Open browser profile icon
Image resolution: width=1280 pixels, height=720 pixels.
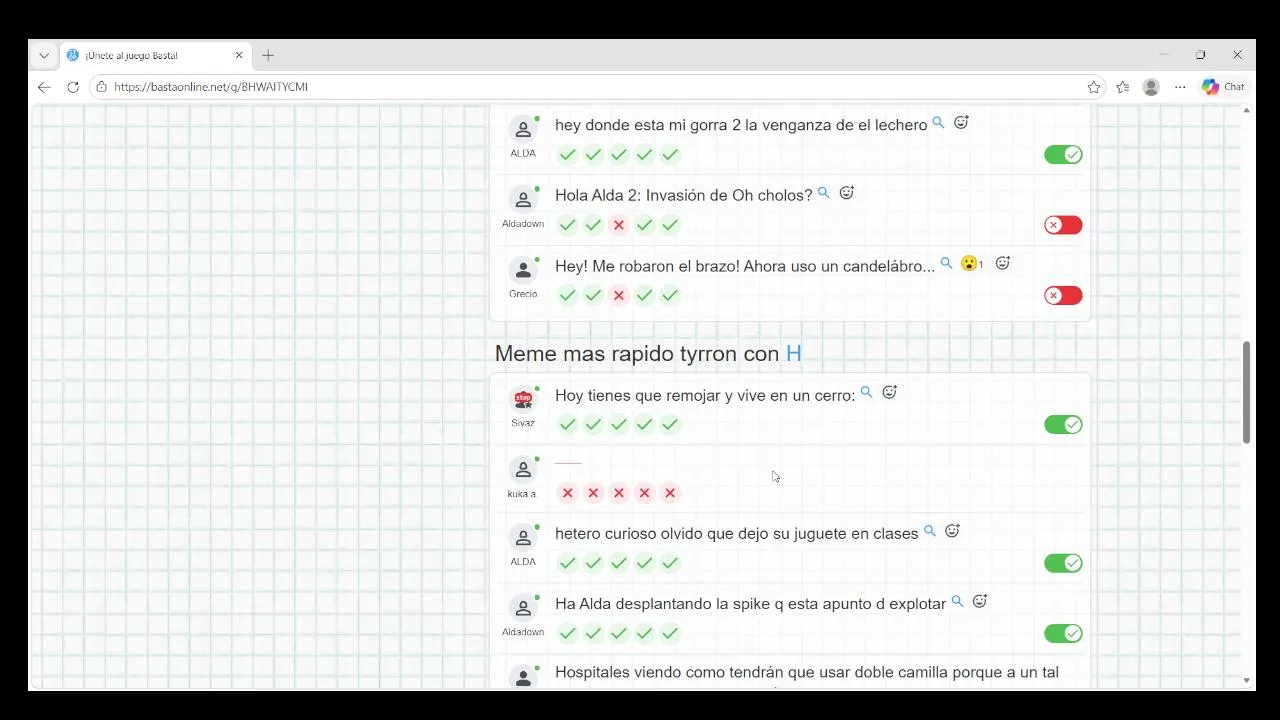(1151, 87)
